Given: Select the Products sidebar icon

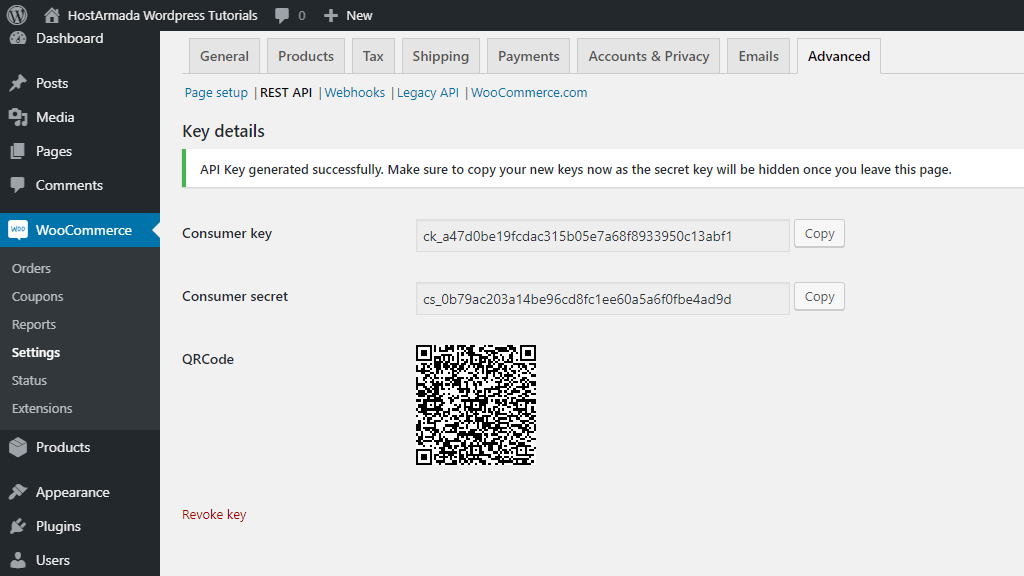Looking at the screenshot, I should pos(19,447).
